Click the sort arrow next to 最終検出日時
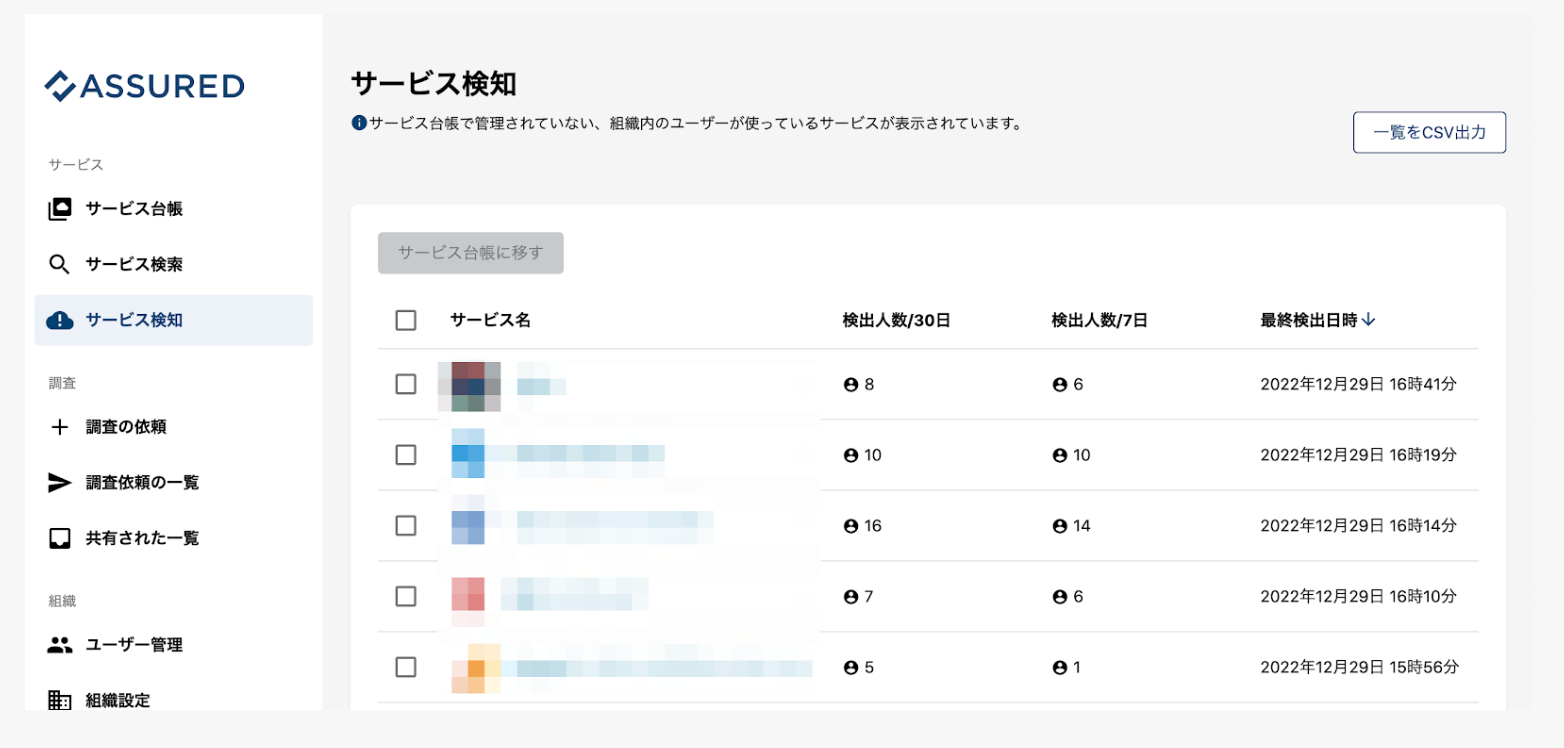 point(1369,320)
